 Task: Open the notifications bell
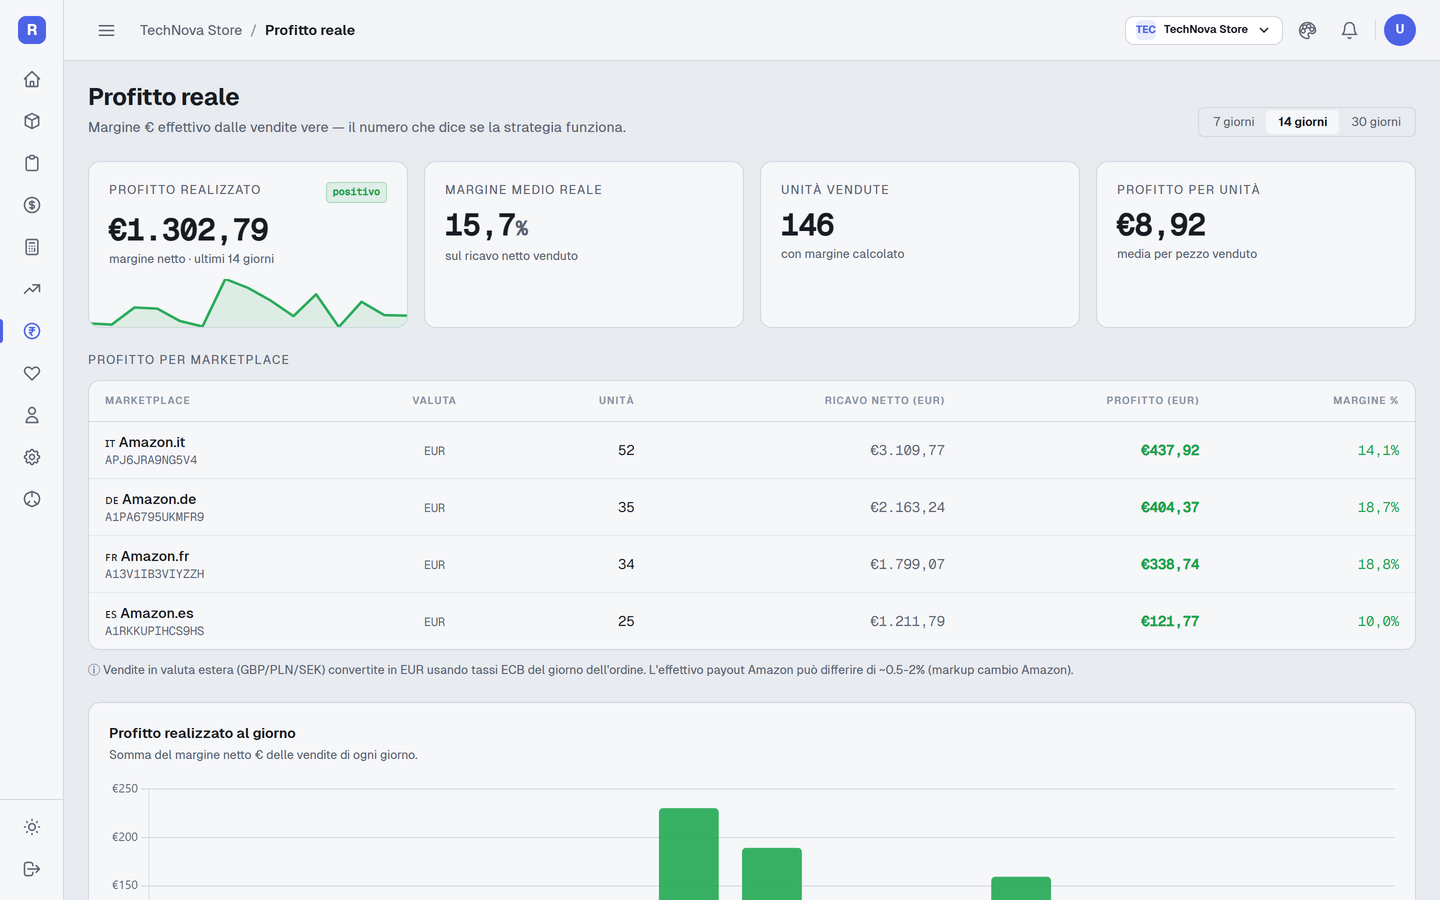(x=1349, y=30)
